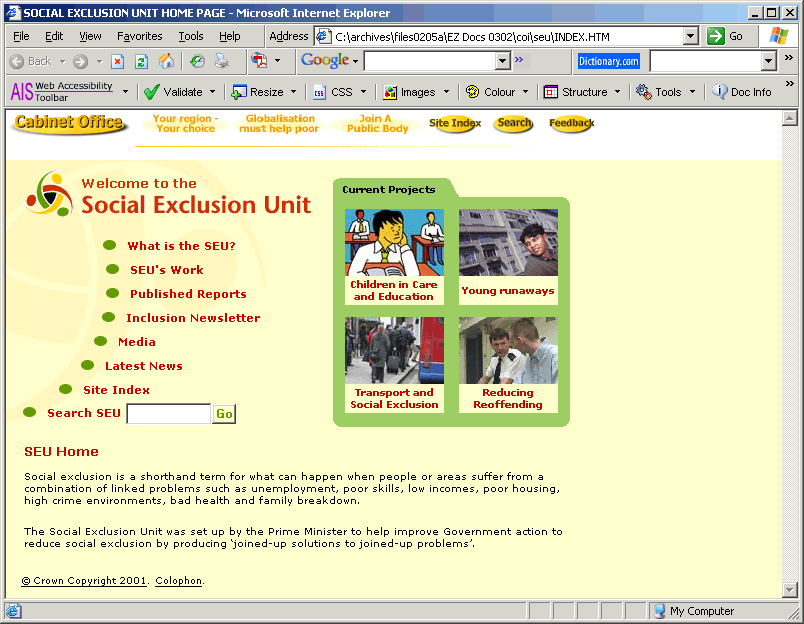Click the My Computer zone icon
Image resolution: width=804 pixels, height=624 pixels.
[660, 611]
